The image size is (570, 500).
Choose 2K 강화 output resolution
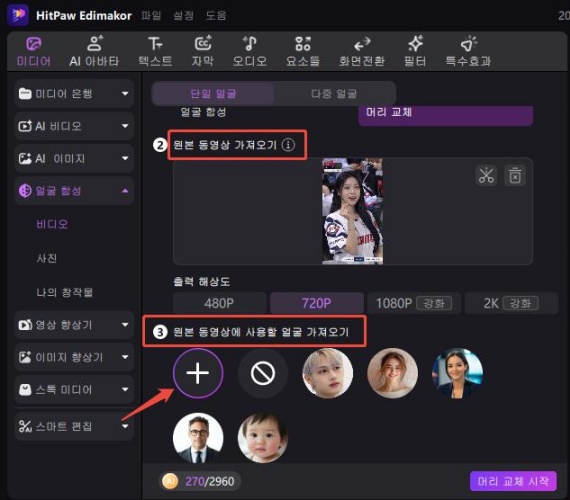pos(511,303)
